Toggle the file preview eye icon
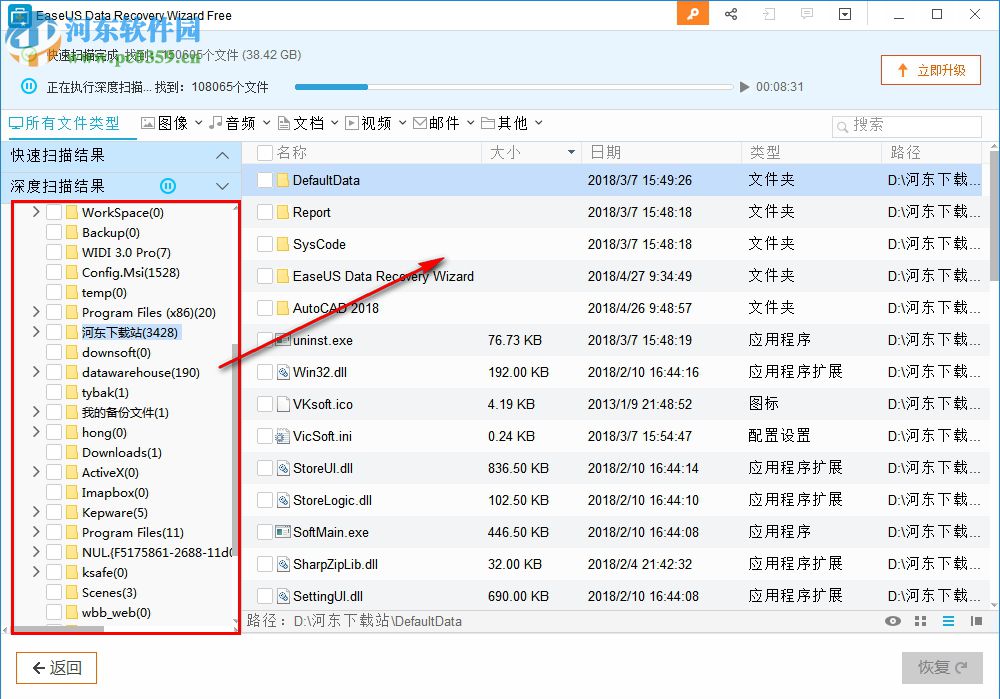Viewport: 1000px width, 699px height. click(x=893, y=621)
